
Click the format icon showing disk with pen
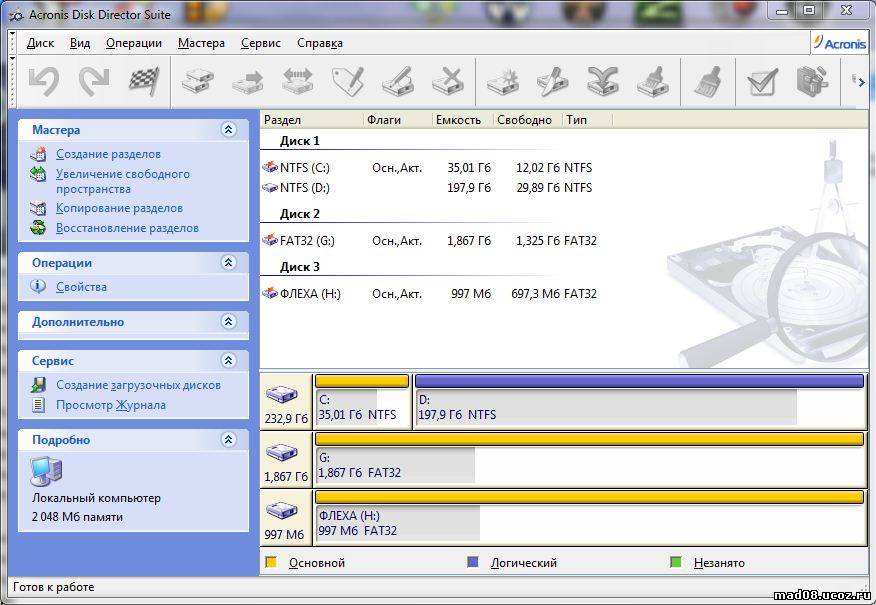[x=398, y=82]
